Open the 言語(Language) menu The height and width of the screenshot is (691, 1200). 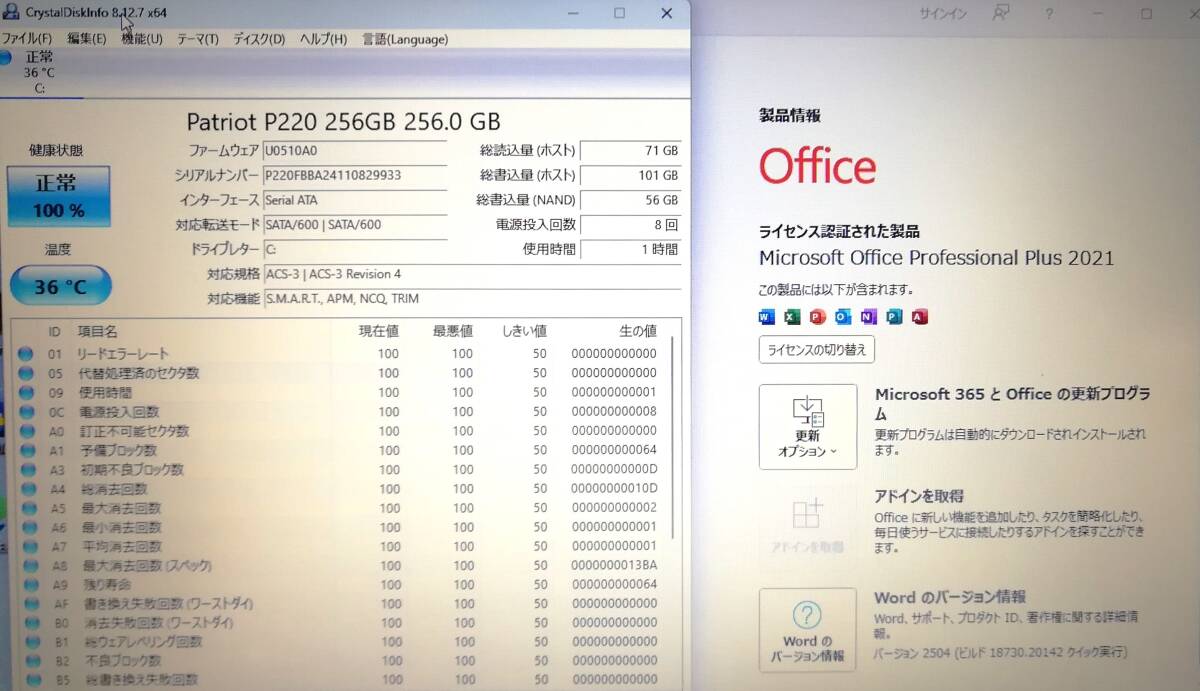405,39
